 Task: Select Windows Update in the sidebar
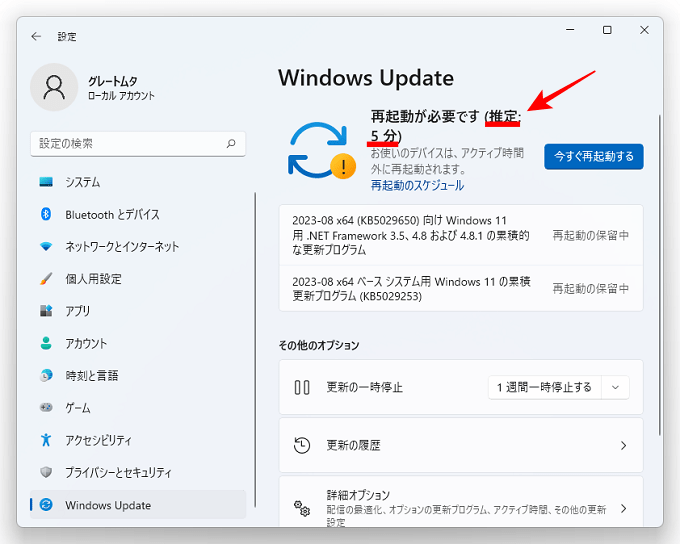point(138,505)
